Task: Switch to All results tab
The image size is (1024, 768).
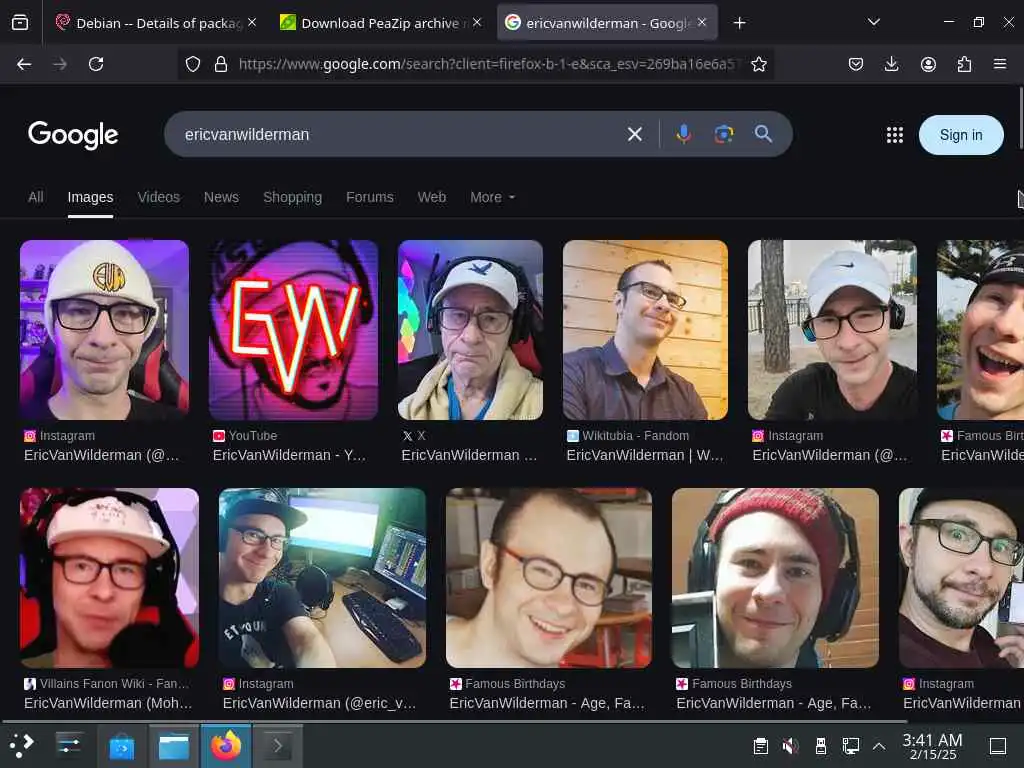Action: point(36,197)
